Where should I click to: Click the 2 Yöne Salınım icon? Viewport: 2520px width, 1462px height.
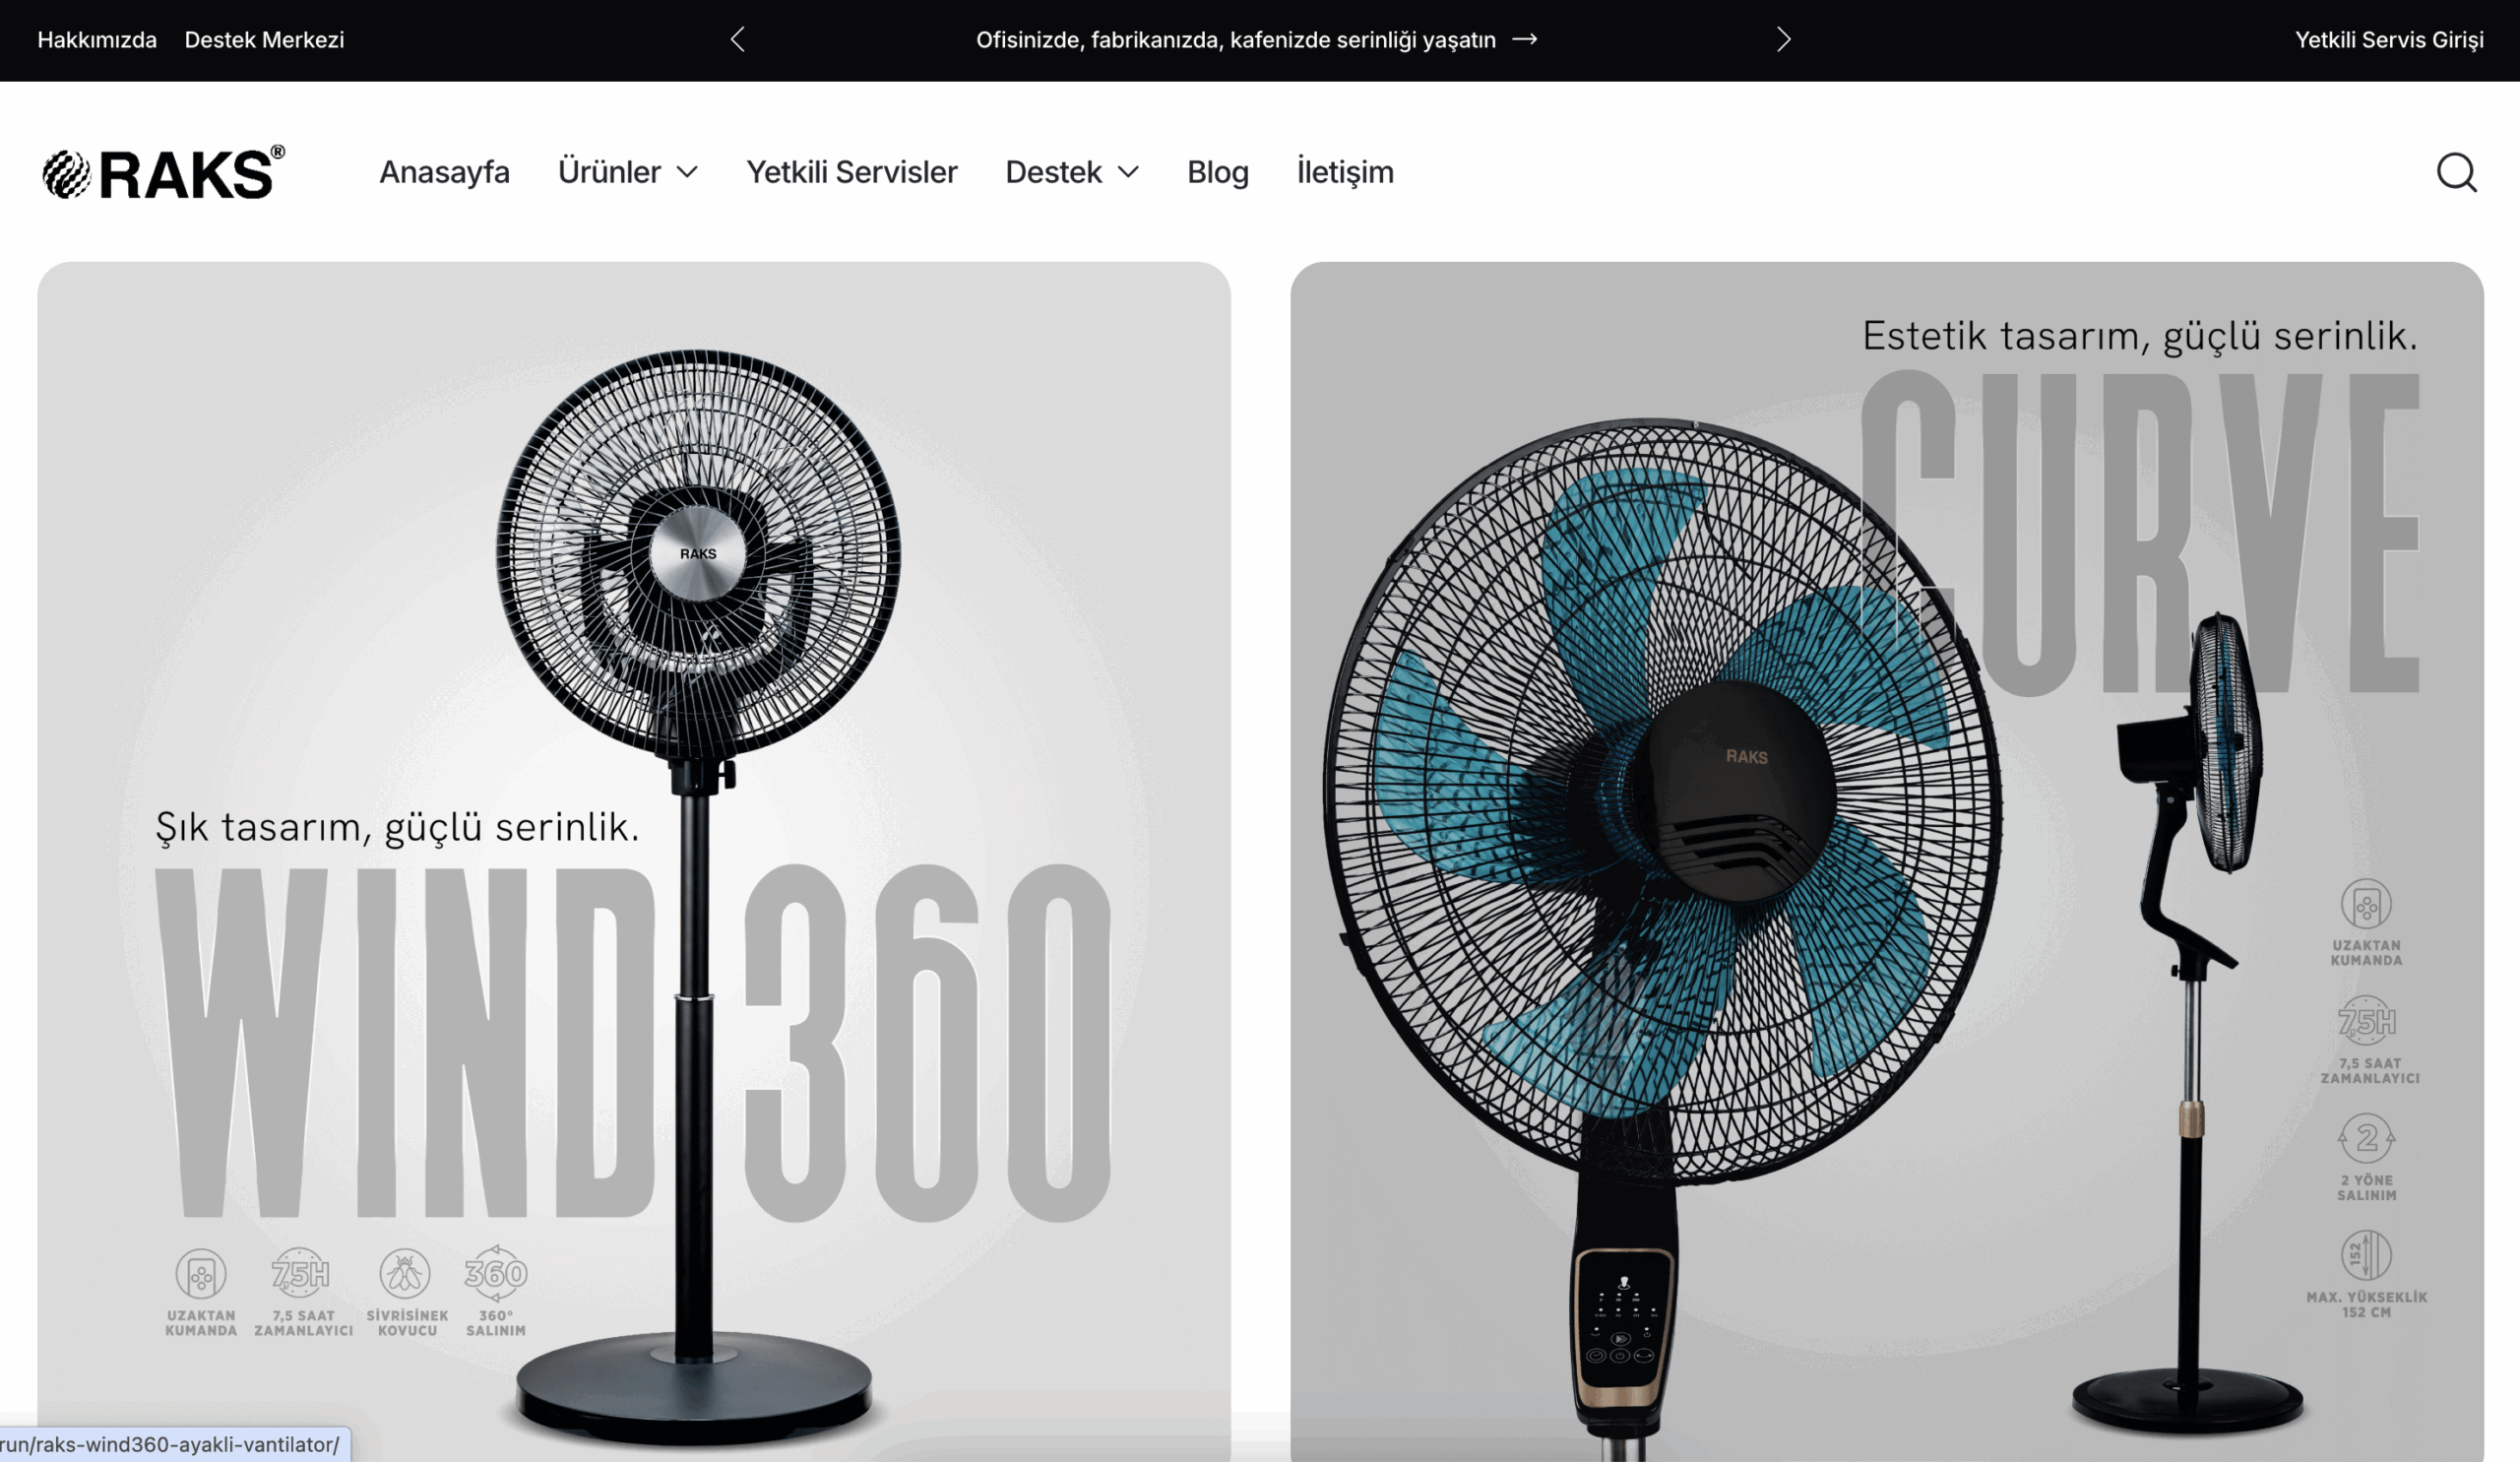[2365, 1139]
